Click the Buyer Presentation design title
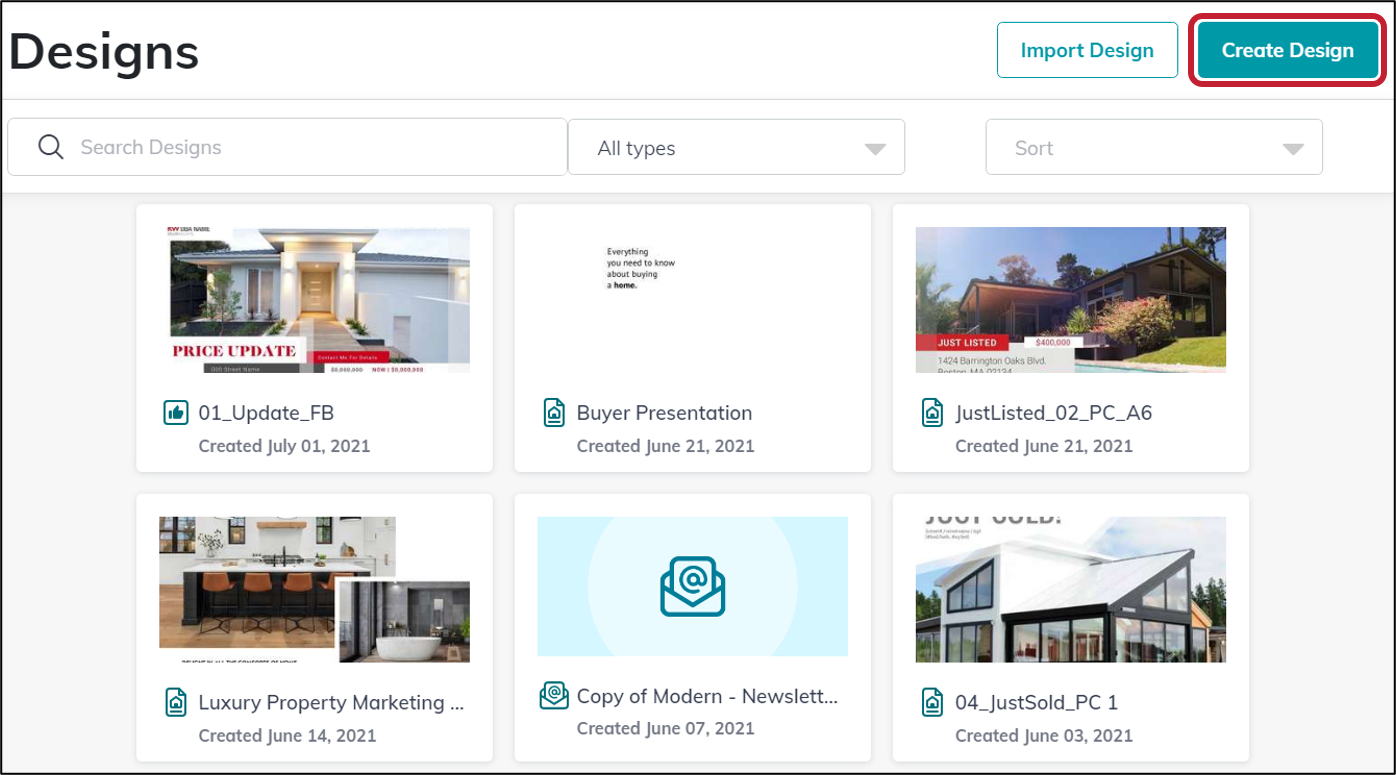This screenshot has width=1396, height=775. [664, 413]
